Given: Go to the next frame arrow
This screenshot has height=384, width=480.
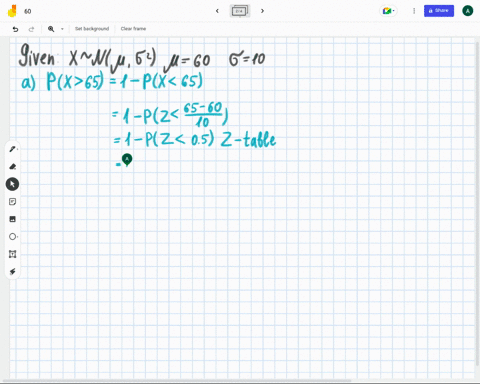Looking at the screenshot, I should 262,11.
